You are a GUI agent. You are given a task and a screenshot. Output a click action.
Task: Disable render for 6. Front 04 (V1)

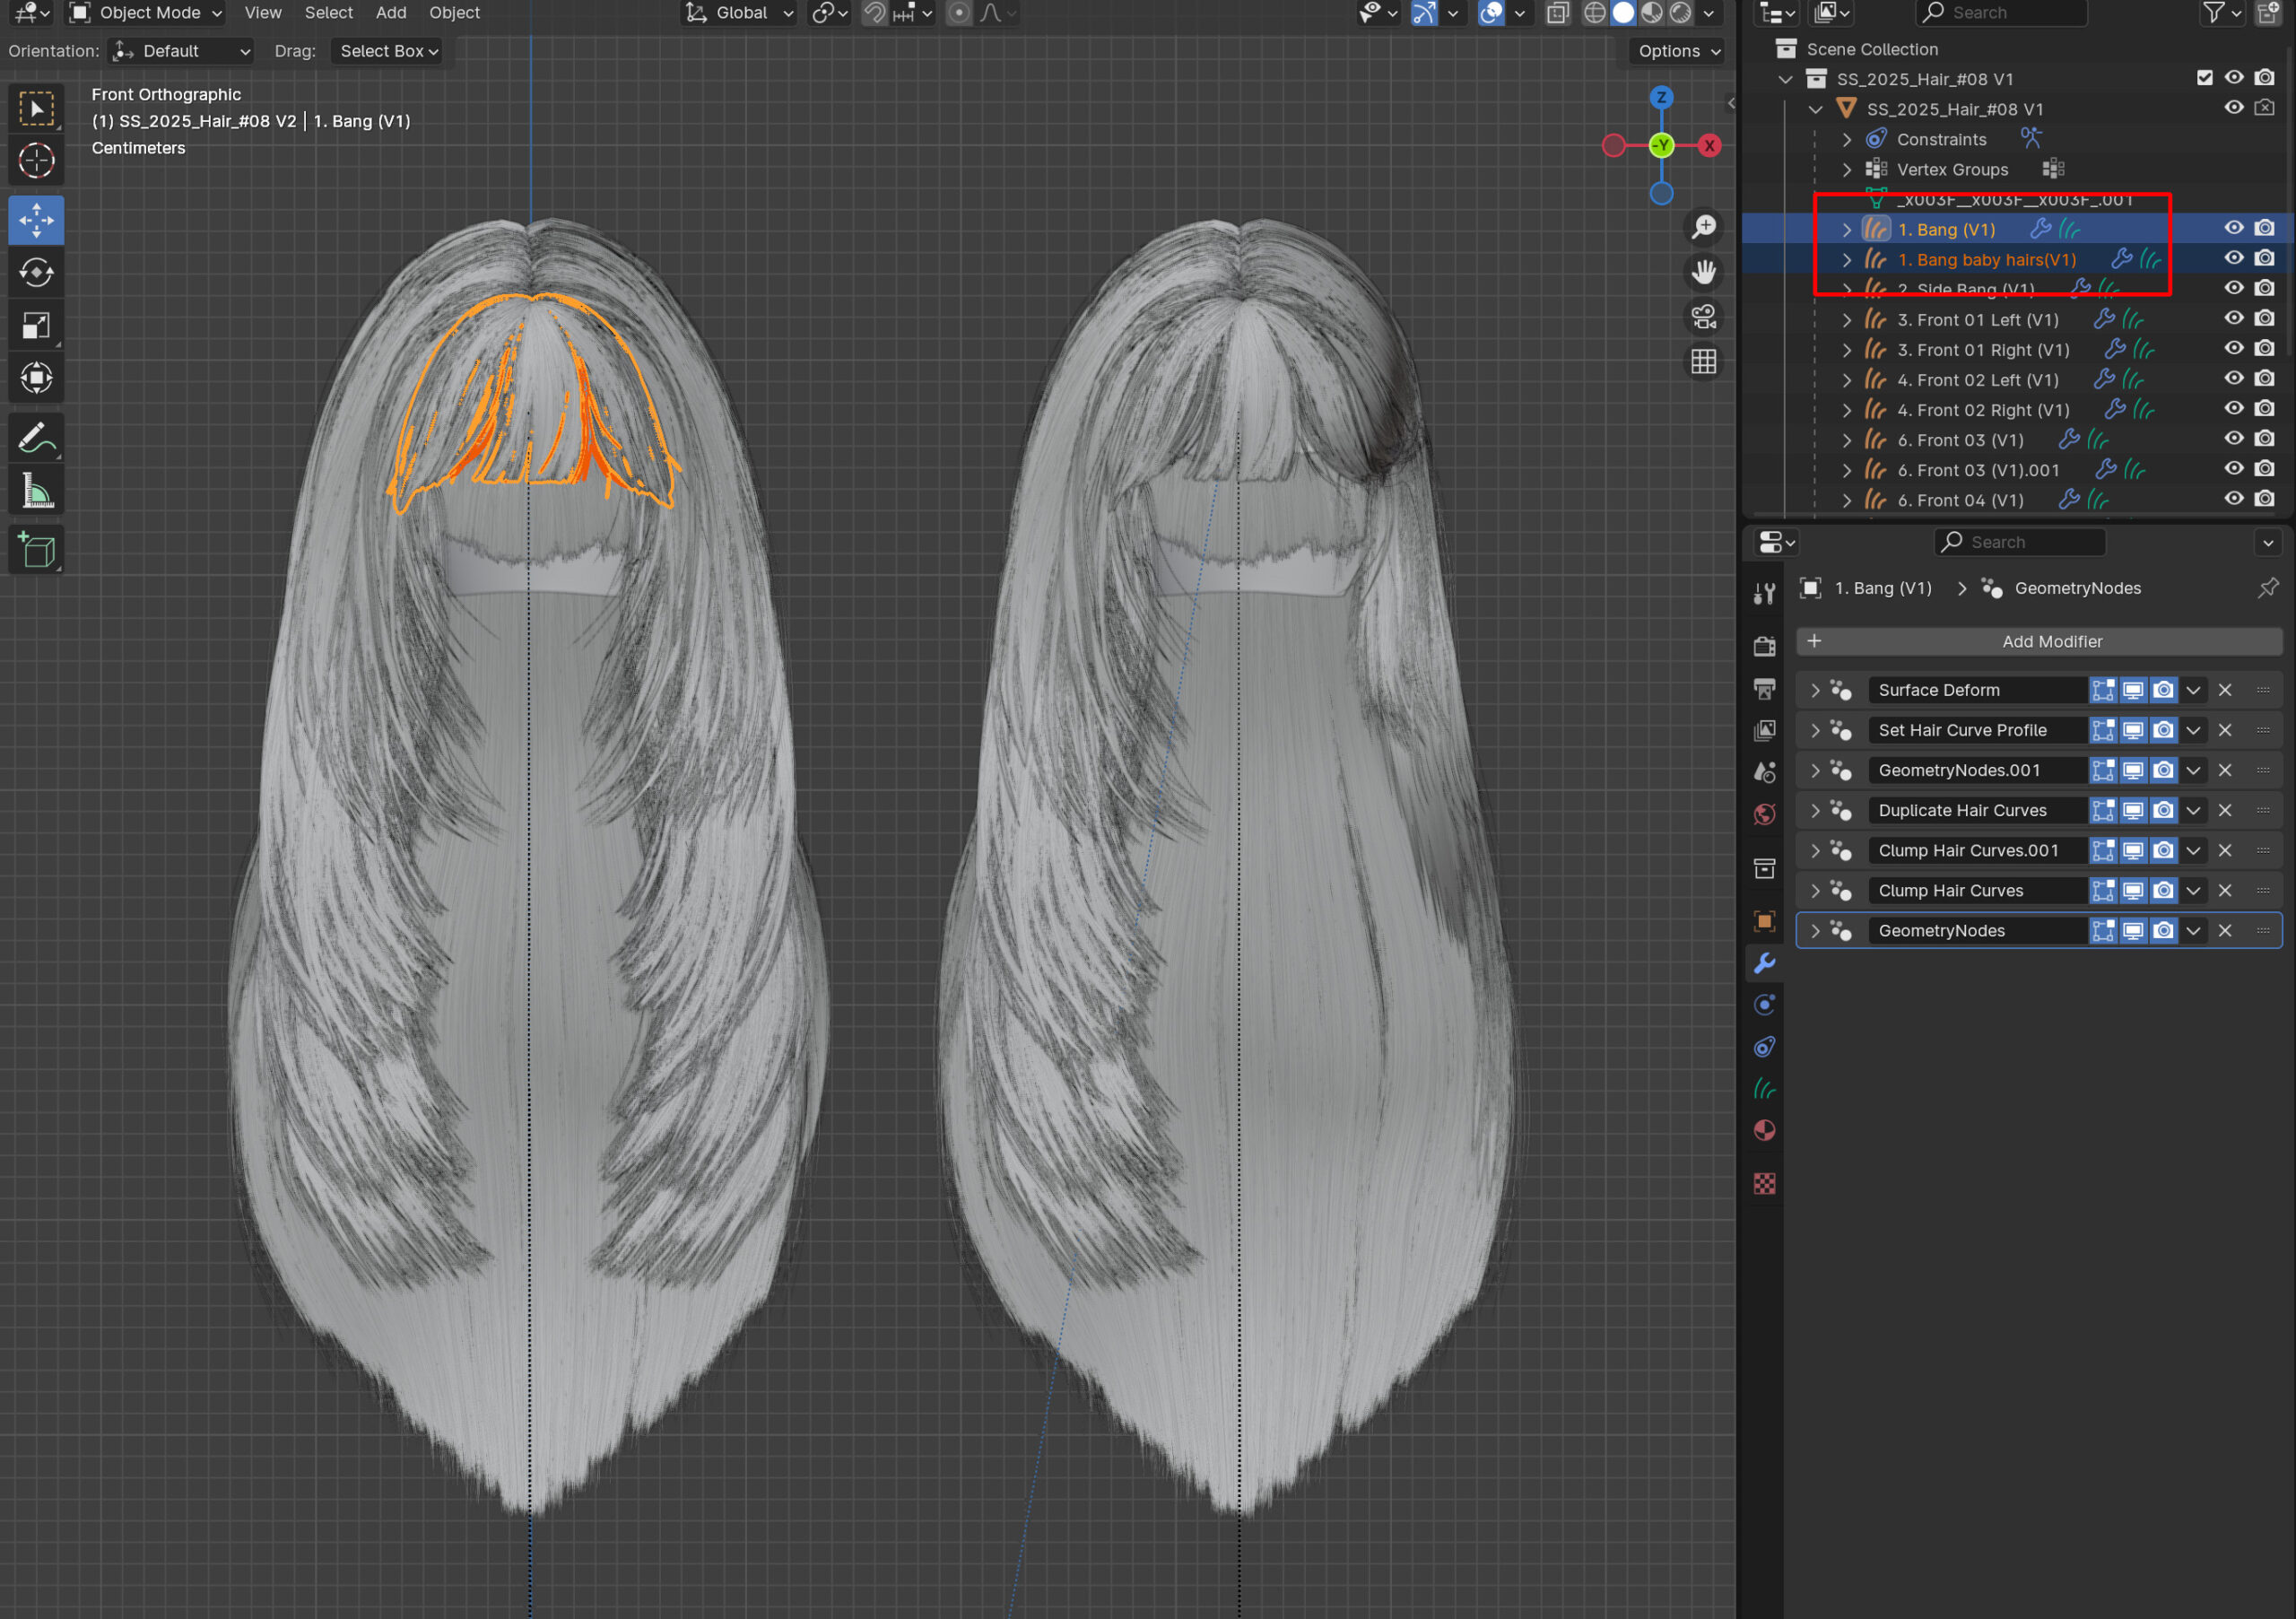(2264, 499)
